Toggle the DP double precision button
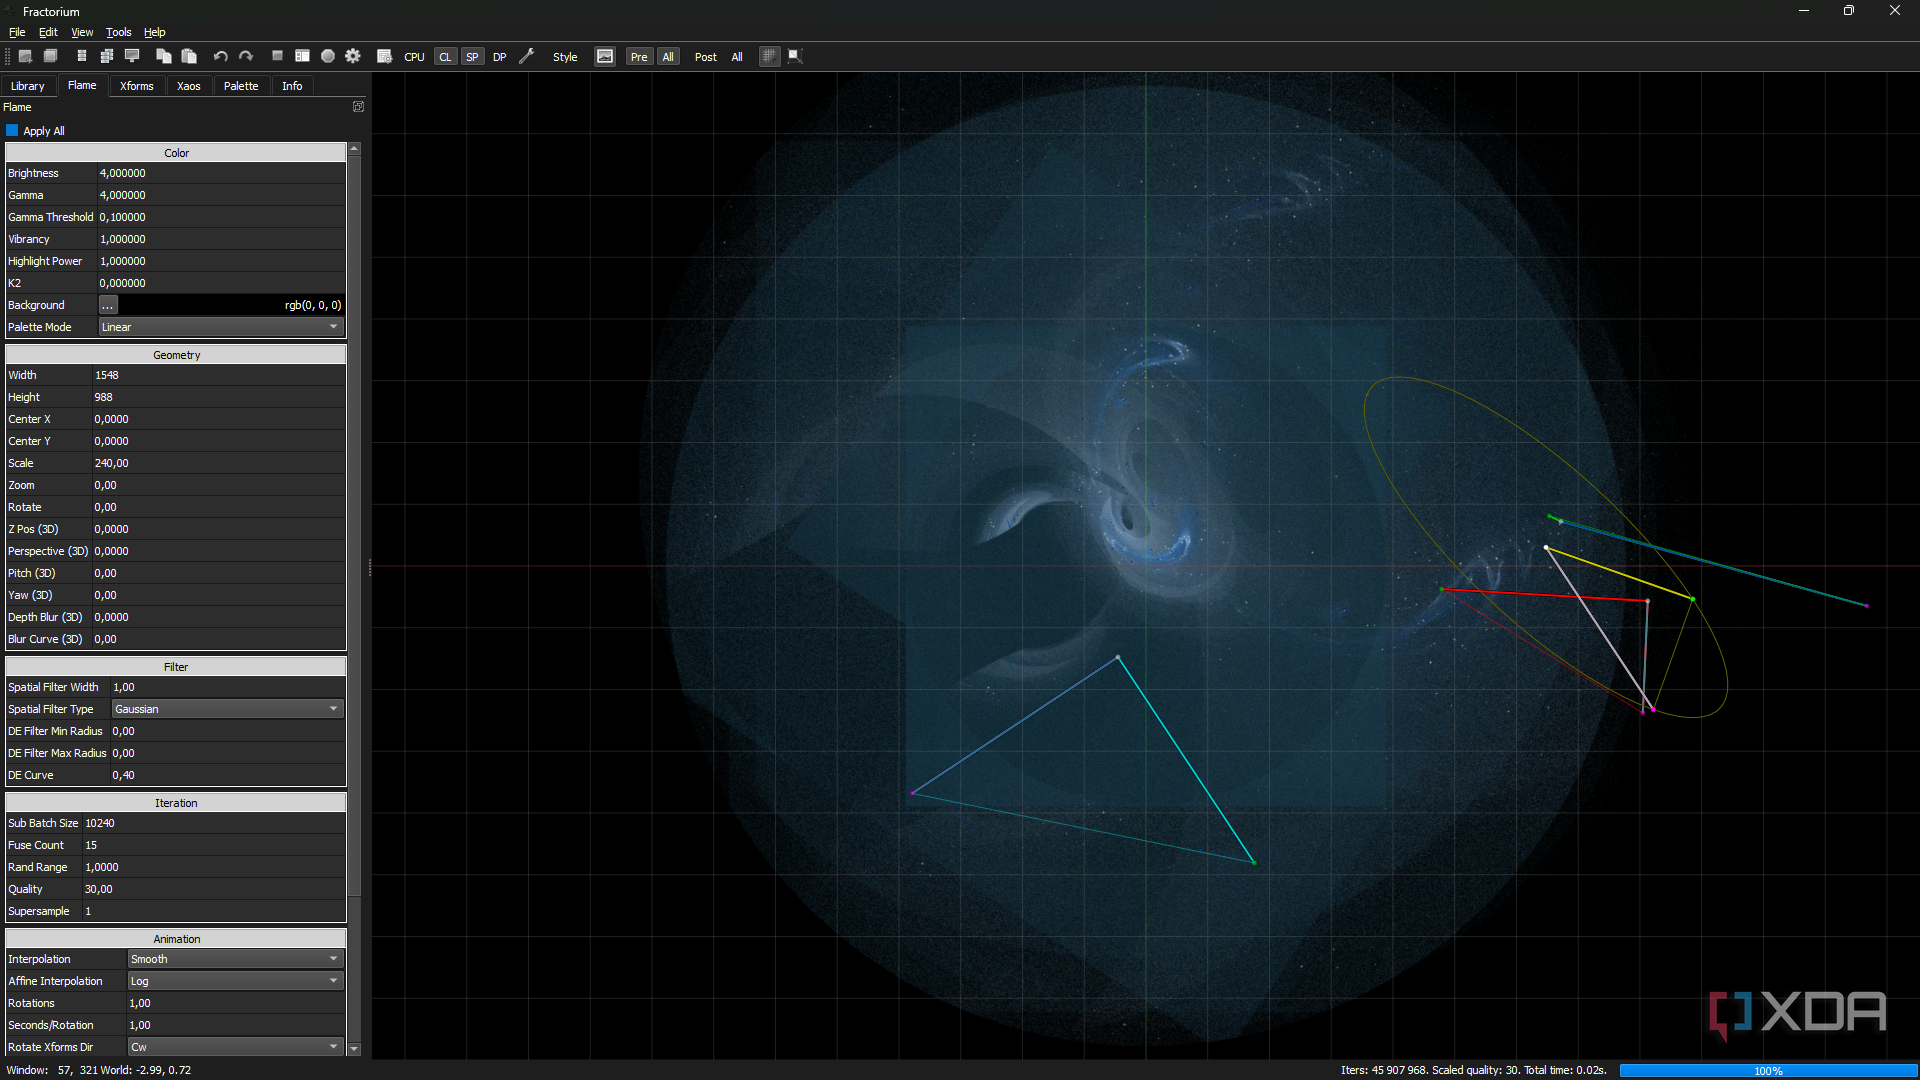The height and width of the screenshot is (1080, 1920). pyautogui.click(x=500, y=57)
